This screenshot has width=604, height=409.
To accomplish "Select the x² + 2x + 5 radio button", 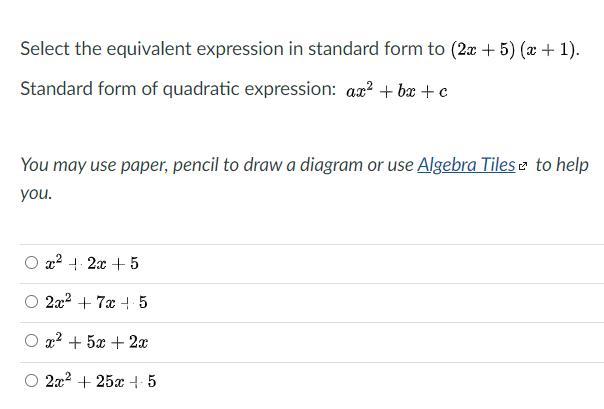I will 32,263.
